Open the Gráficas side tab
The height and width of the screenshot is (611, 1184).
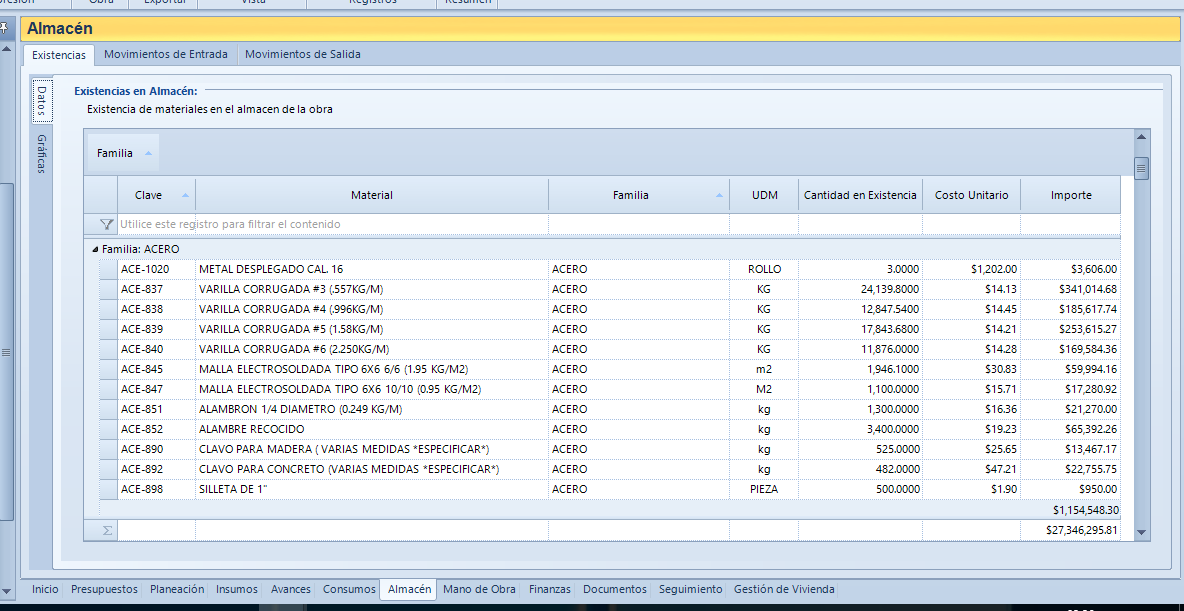click(42, 154)
